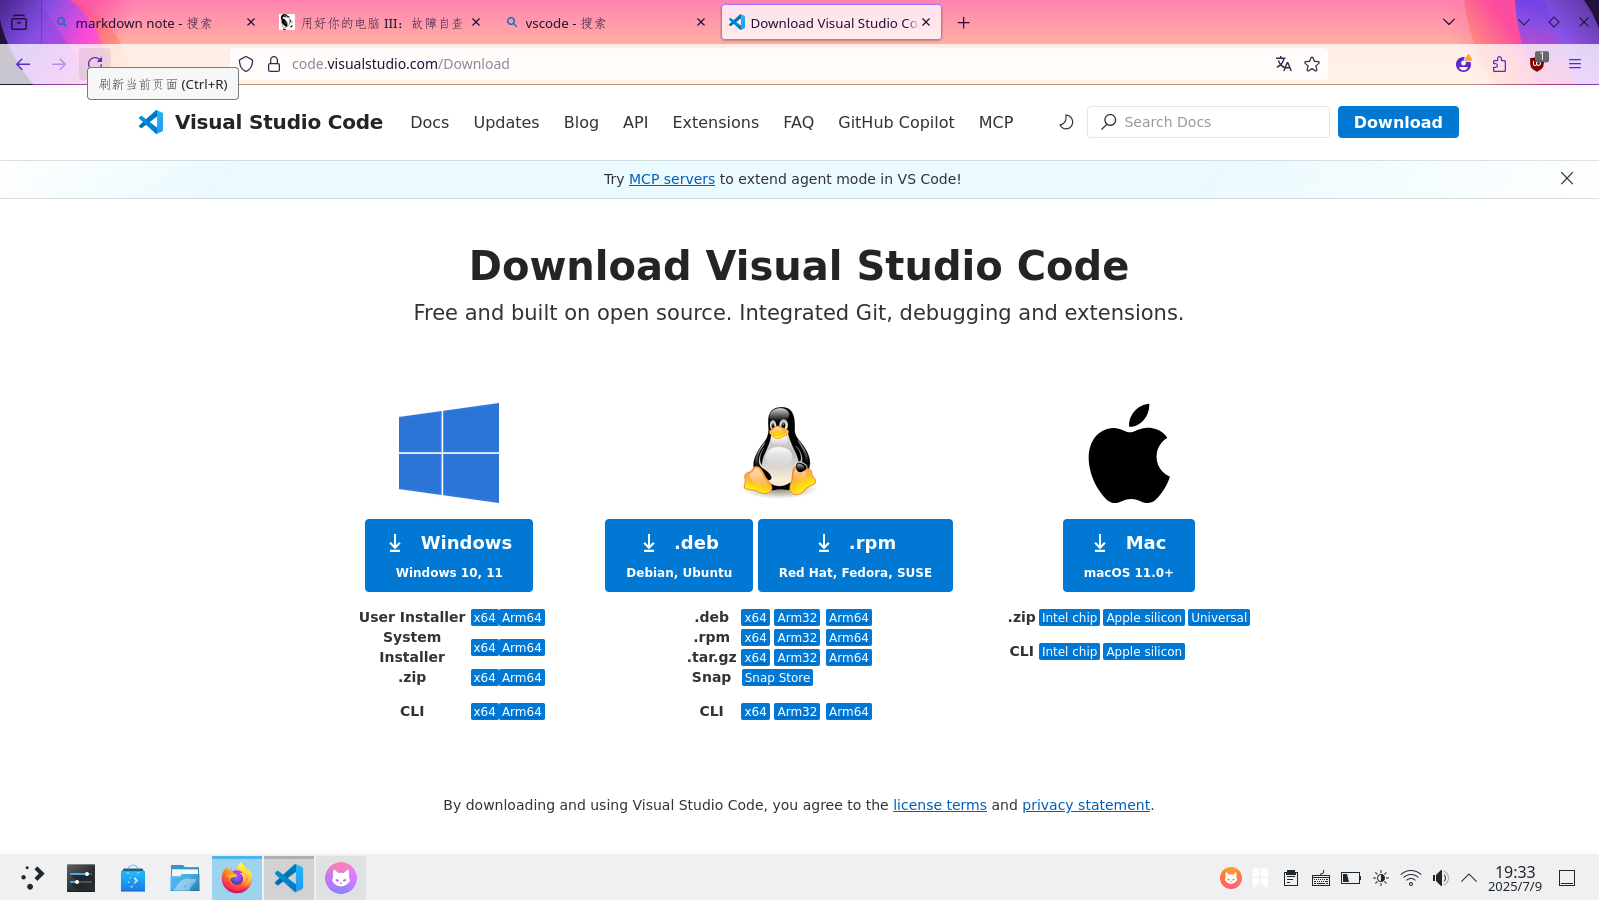Open the Snap Store link
The height and width of the screenshot is (900, 1599).
pyautogui.click(x=777, y=678)
